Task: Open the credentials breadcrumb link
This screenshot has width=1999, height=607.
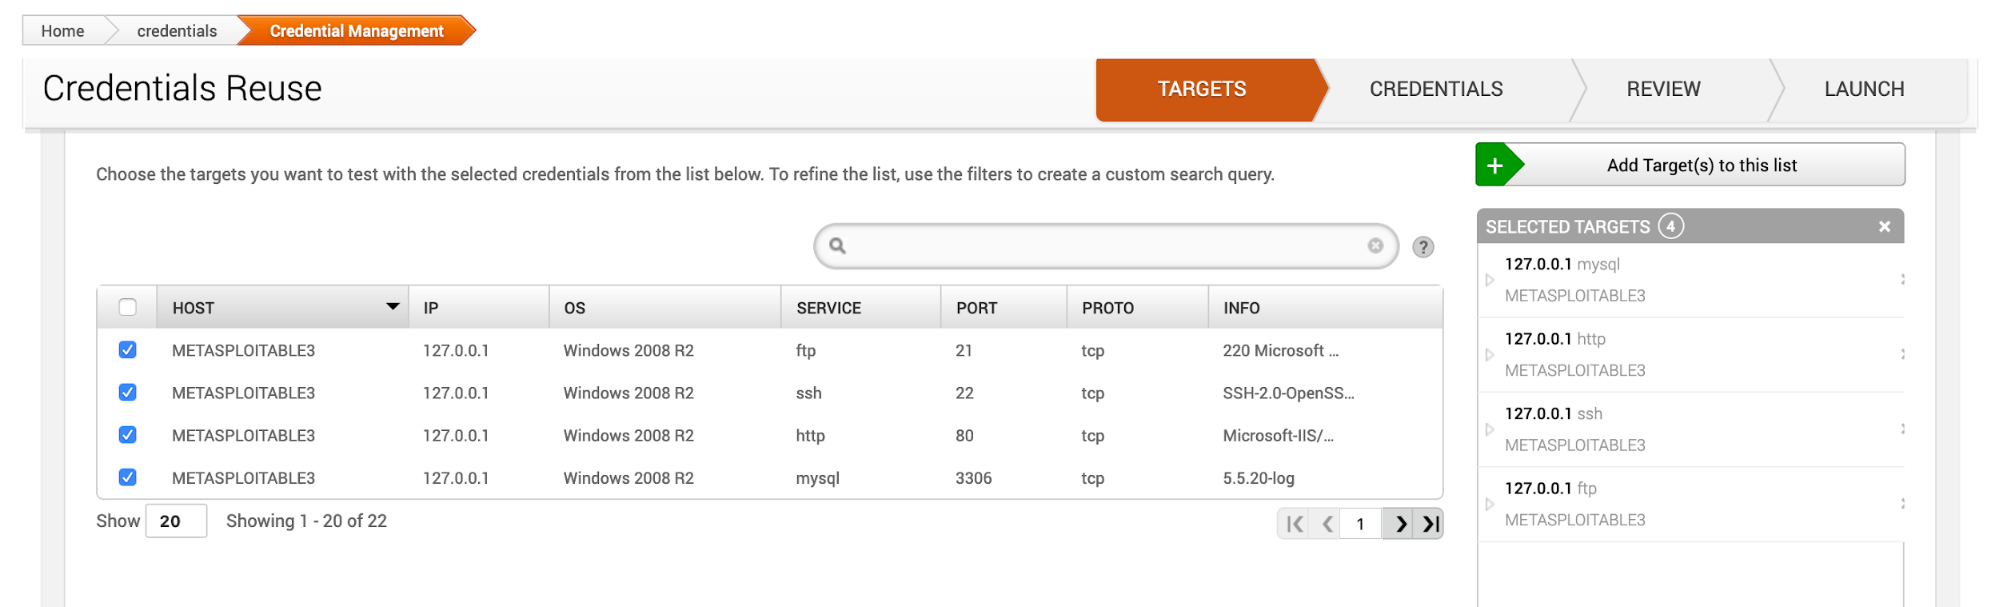Action: point(177,31)
